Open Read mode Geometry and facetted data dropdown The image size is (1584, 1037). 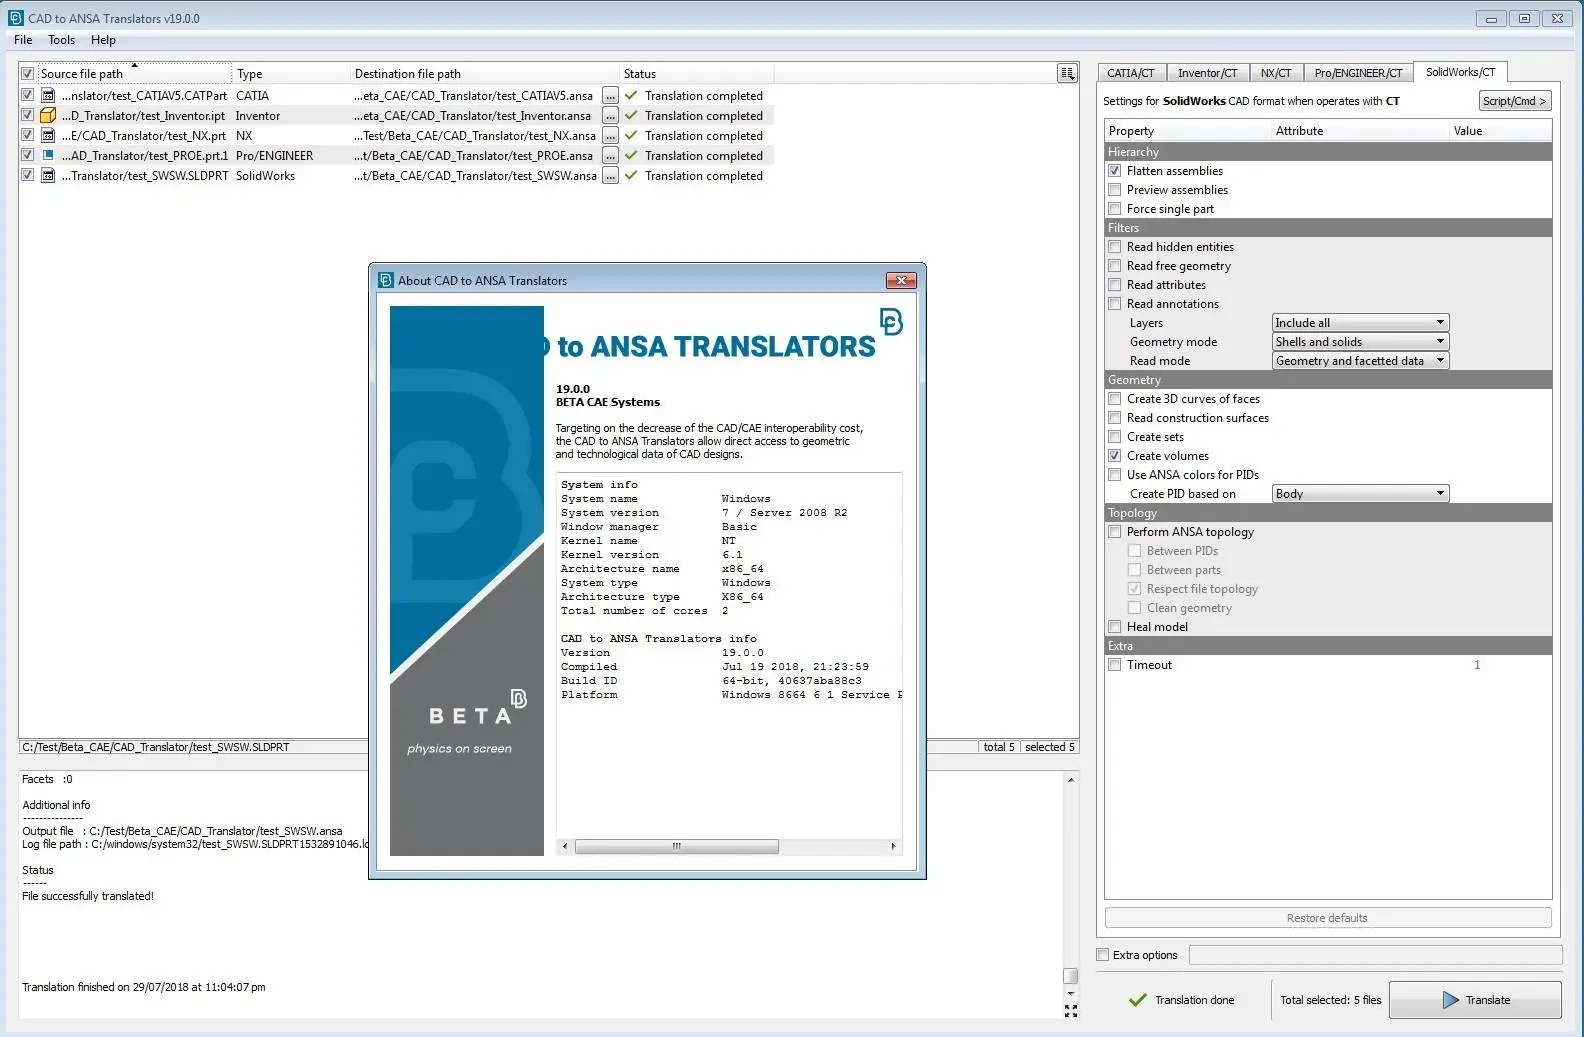[x=1360, y=361]
